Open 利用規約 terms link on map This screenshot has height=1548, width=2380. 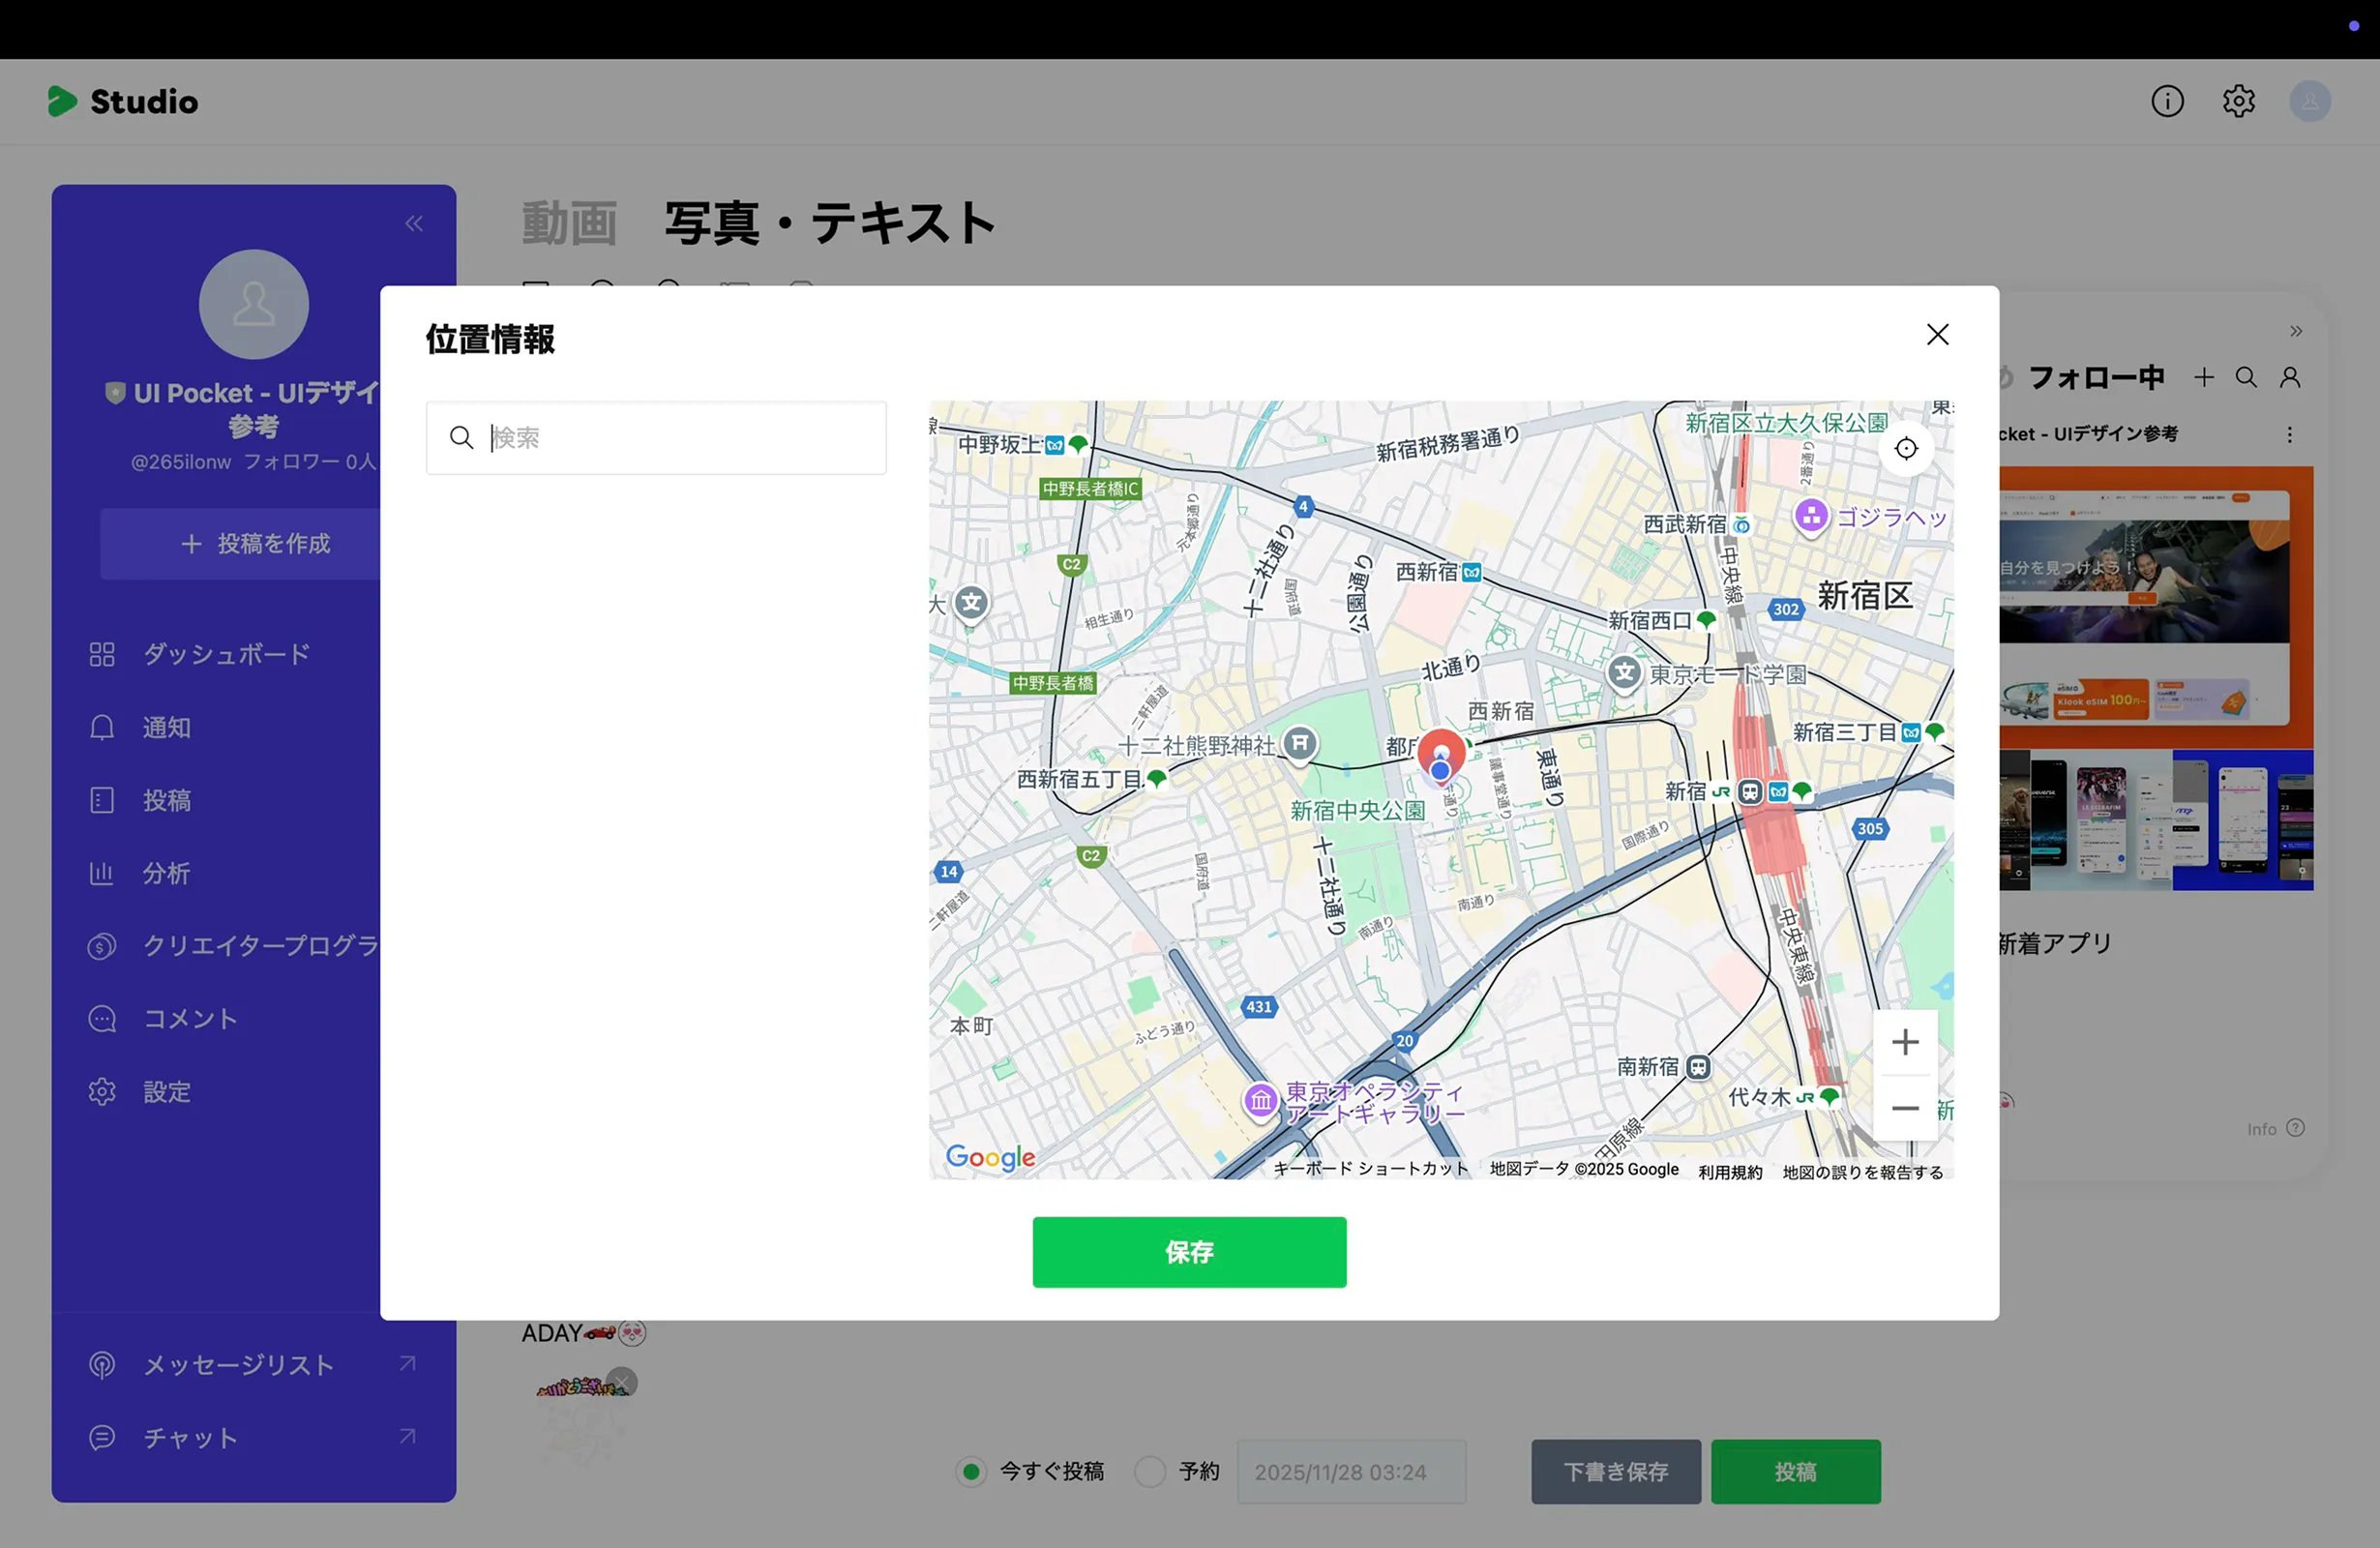[x=1730, y=1171]
